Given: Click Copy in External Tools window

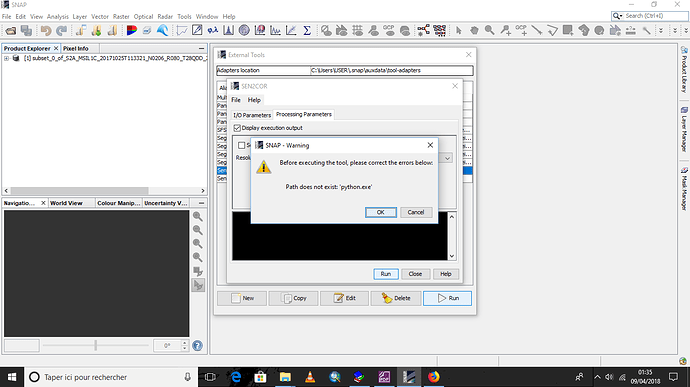Looking at the screenshot, I should pyautogui.click(x=294, y=298).
